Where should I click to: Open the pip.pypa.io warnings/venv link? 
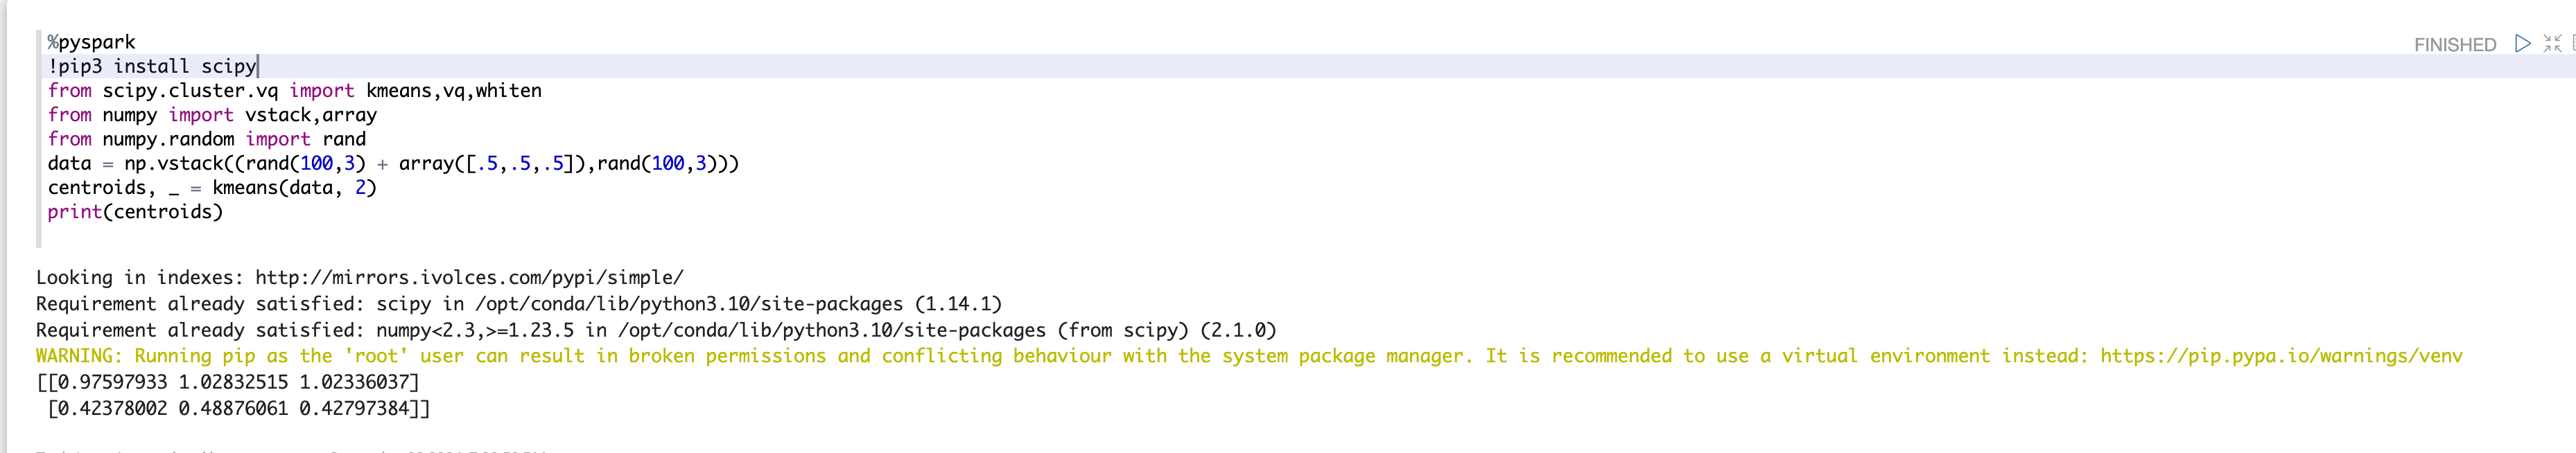point(2281,356)
